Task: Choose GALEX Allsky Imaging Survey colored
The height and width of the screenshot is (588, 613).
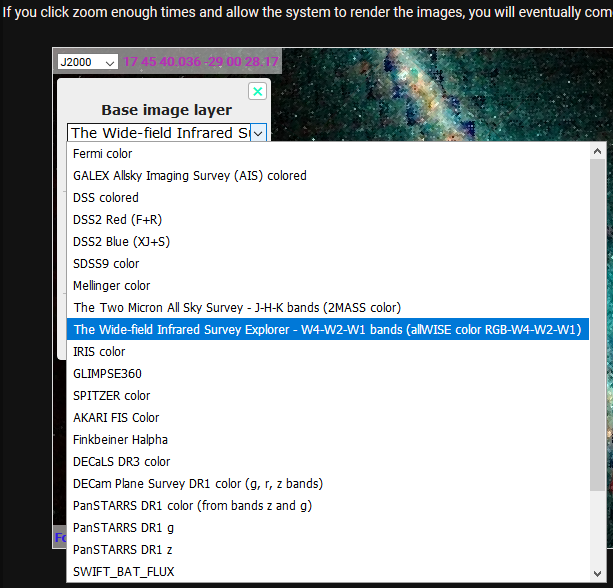Action: (x=190, y=176)
